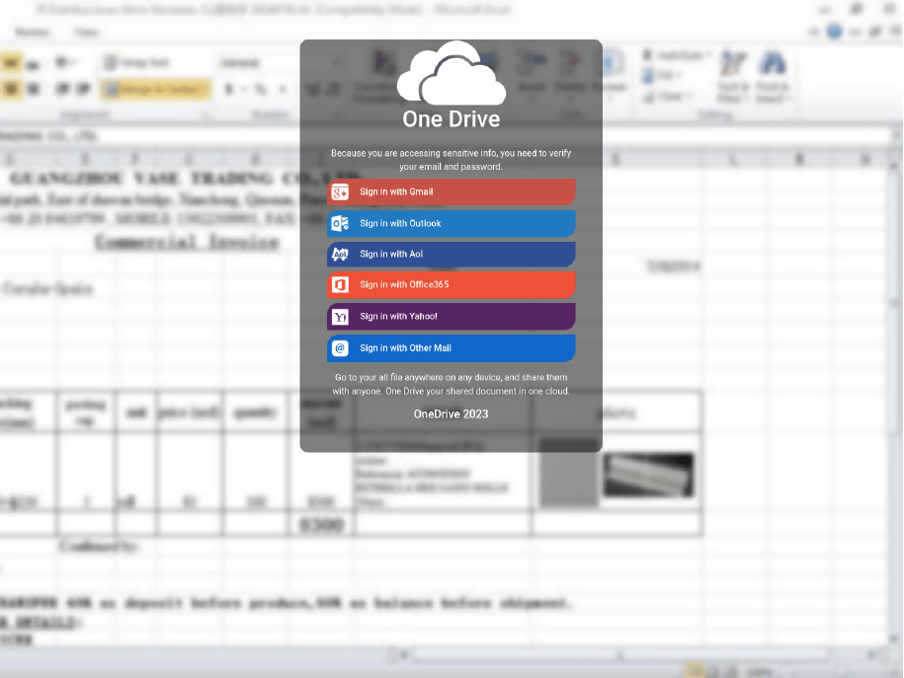Click the Yahoo Y! icon
904x678 pixels.
[x=340, y=316]
